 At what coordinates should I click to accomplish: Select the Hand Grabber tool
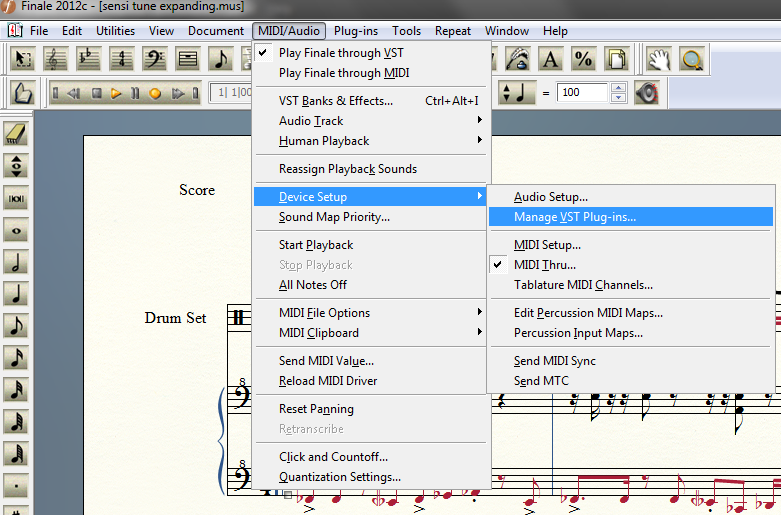pyautogui.click(x=658, y=60)
